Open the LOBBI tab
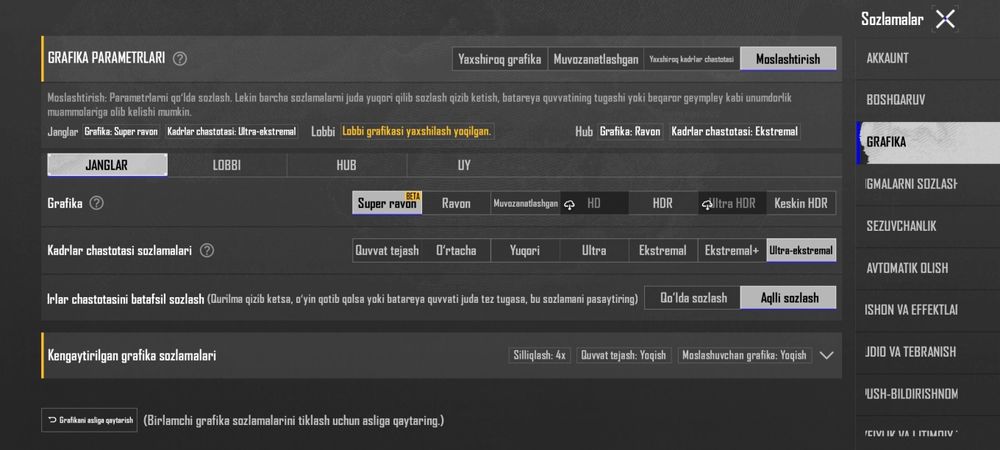The width and height of the screenshot is (1000, 450). tap(227, 165)
